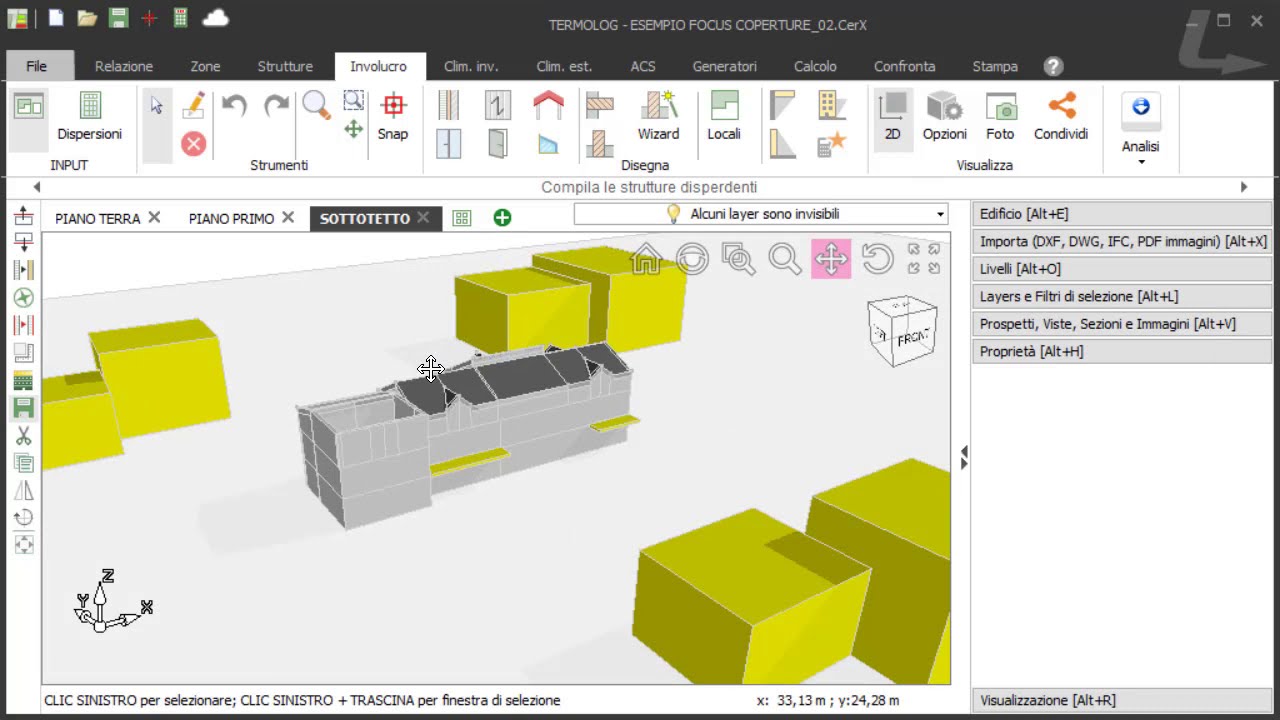Open the Locali rooms tool
The image size is (1280, 720).
(x=724, y=116)
